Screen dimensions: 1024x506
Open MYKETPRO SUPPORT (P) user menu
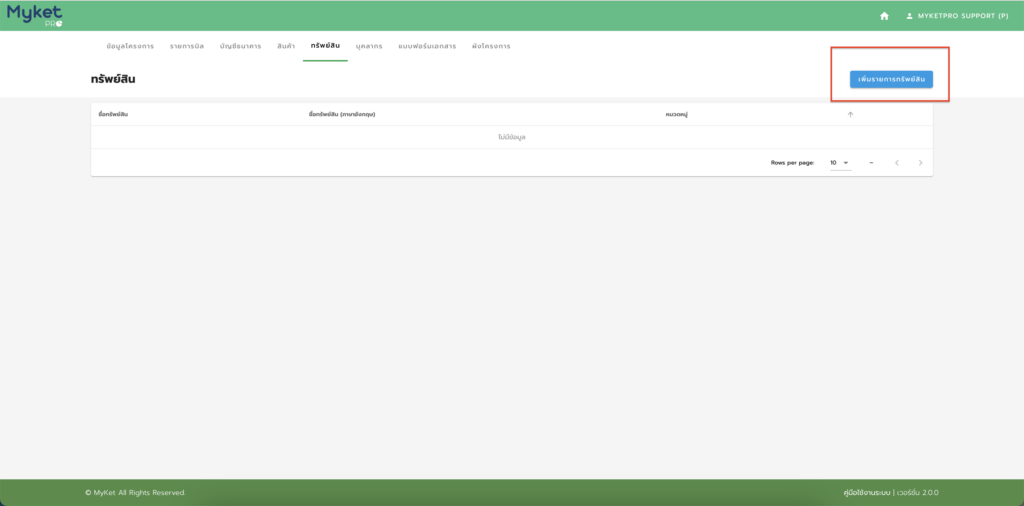click(x=957, y=16)
